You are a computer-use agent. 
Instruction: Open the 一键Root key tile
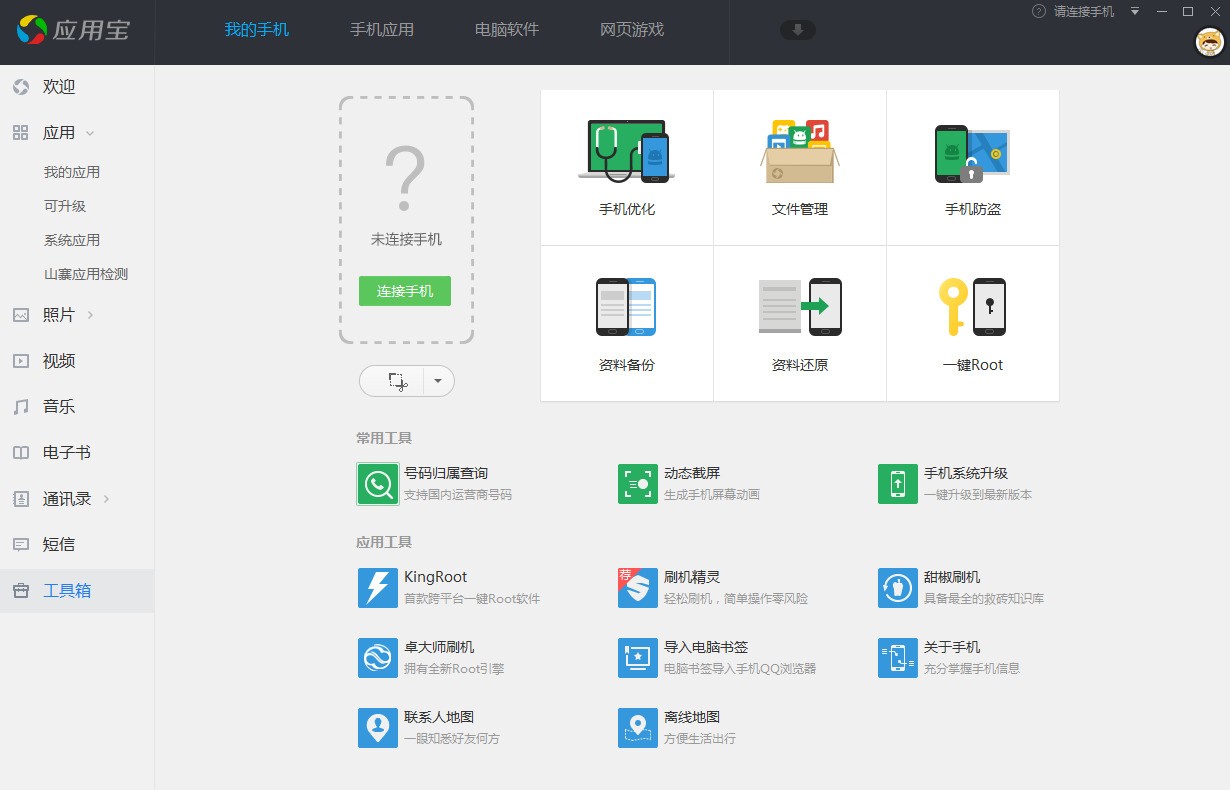click(973, 323)
